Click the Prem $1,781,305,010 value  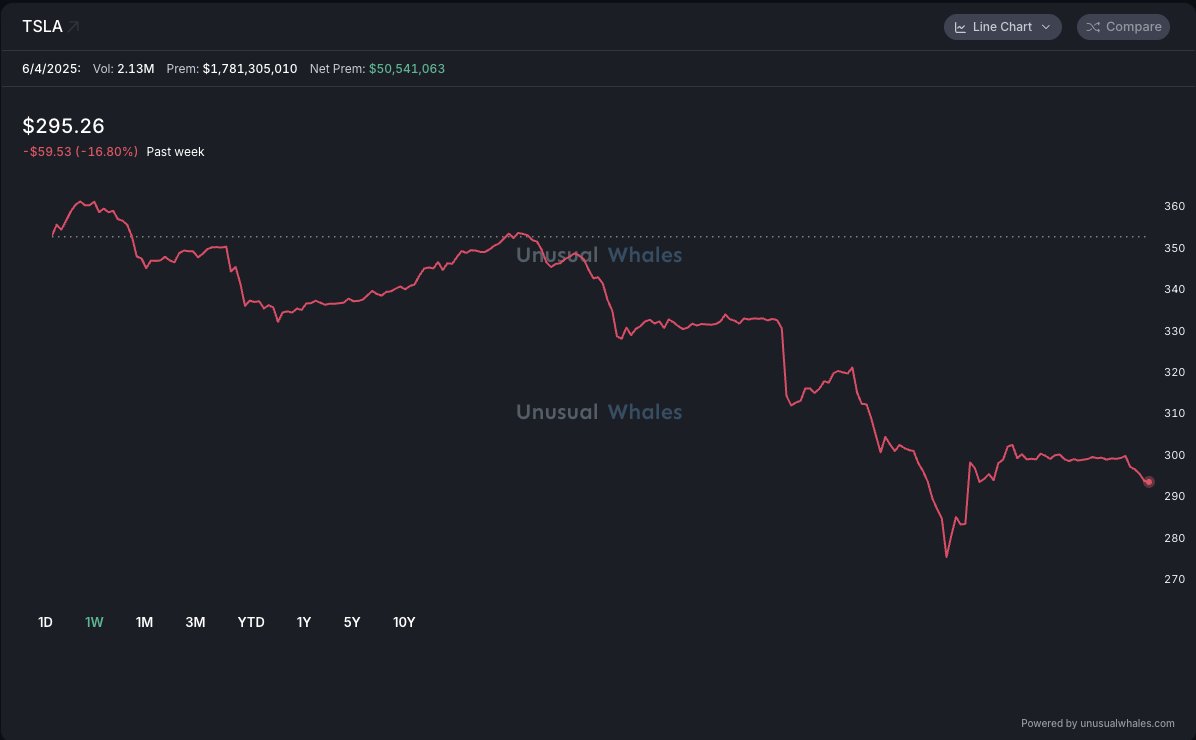click(249, 69)
